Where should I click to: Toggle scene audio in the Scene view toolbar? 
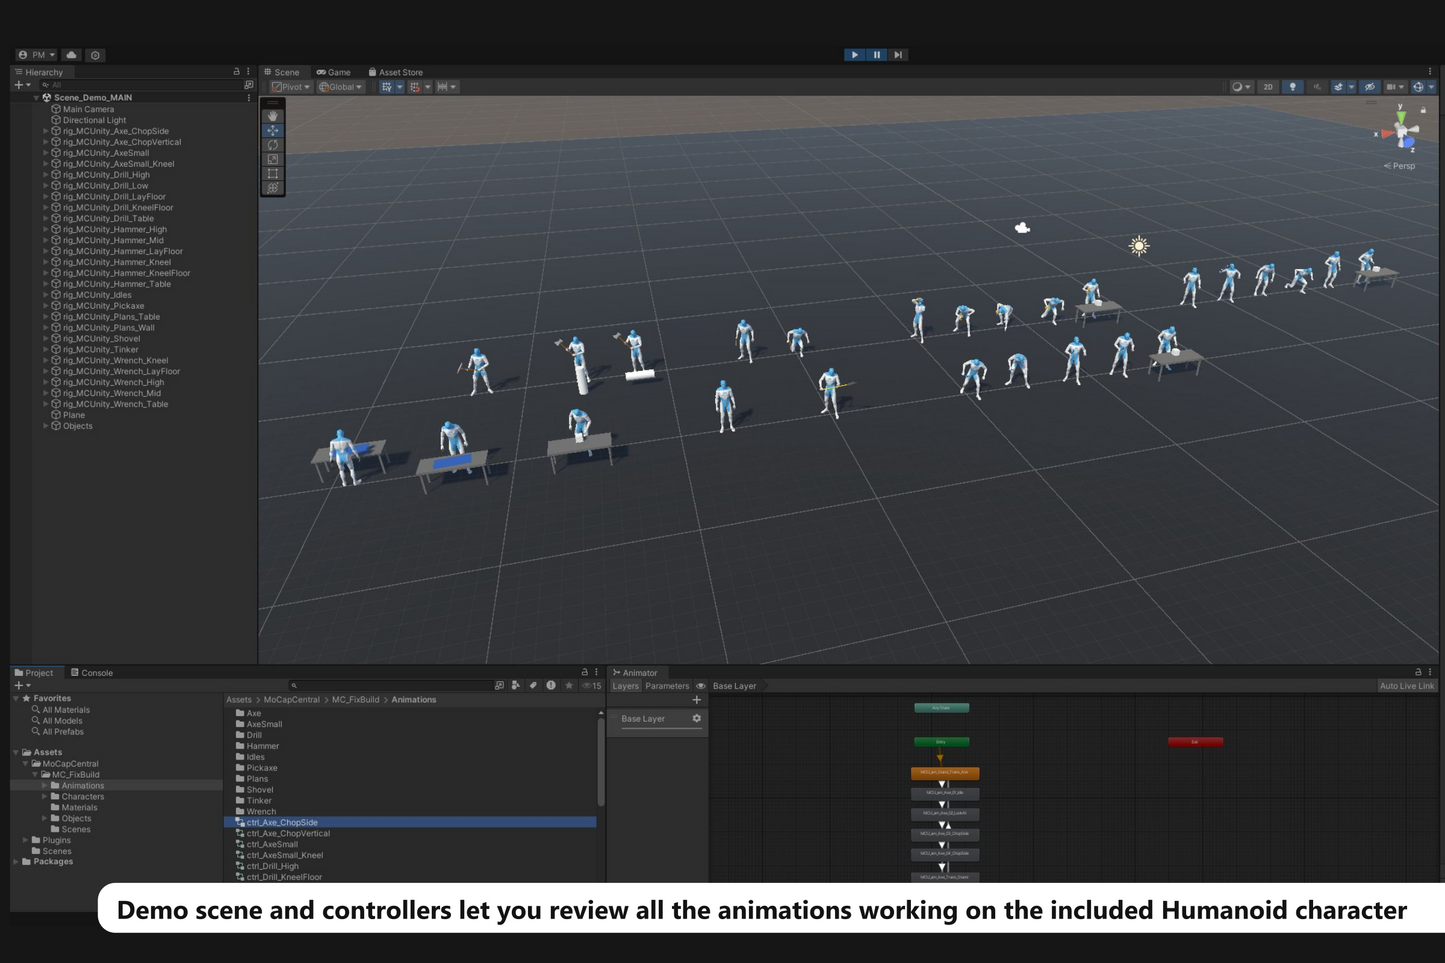1316,87
